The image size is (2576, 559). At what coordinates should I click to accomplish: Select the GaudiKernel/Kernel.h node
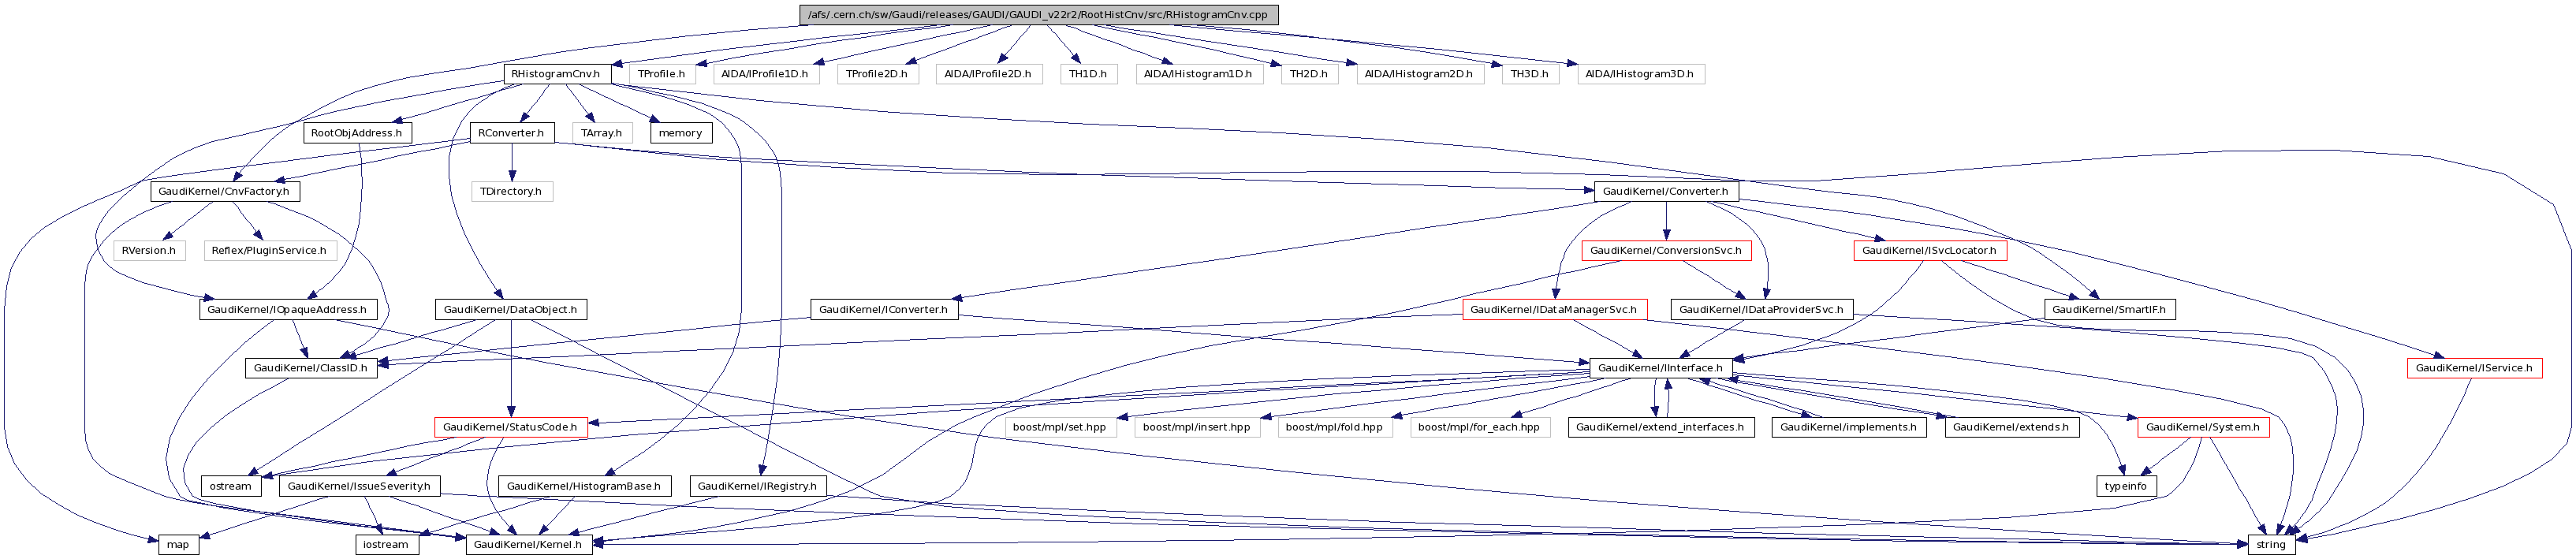click(527, 545)
